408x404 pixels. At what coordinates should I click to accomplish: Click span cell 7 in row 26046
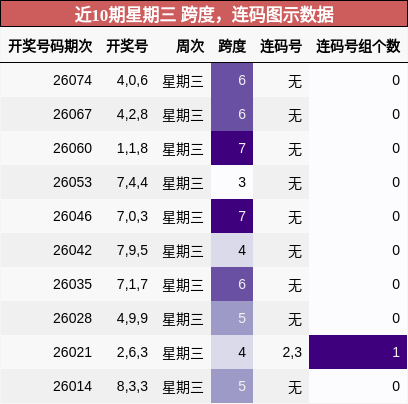pyautogui.click(x=232, y=216)
